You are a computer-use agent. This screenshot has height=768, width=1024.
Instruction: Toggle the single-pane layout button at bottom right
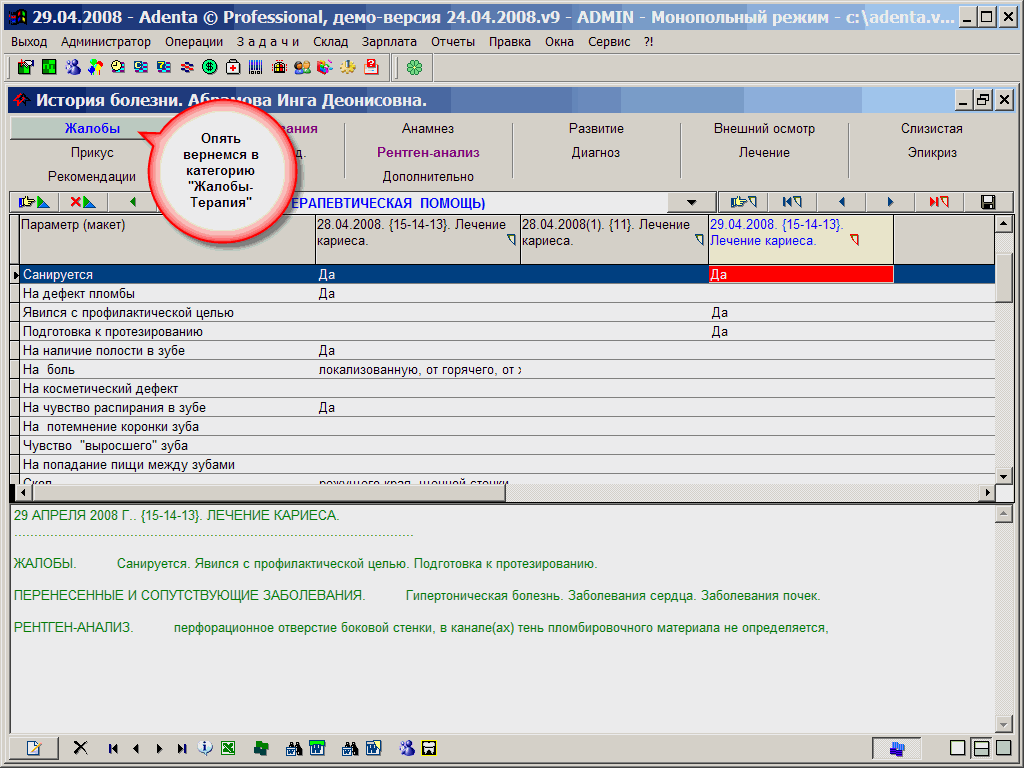(x=958, y=748)
